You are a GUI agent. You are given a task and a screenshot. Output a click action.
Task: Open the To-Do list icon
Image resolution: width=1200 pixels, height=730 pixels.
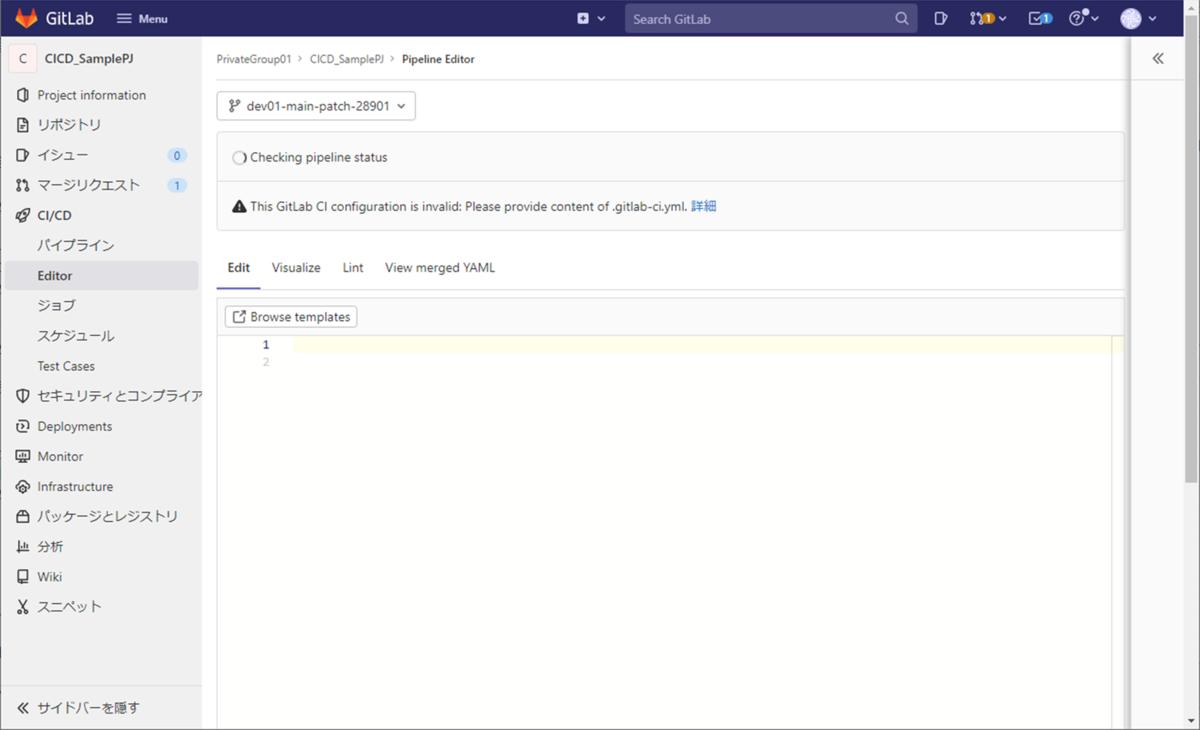click(1040, 18)
